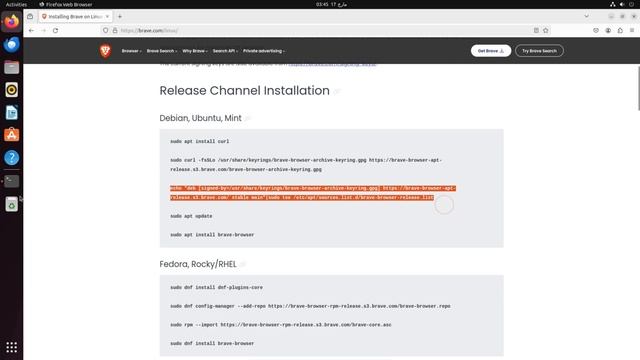The image size is (640, 360).
Task: Reload the page with the refresh icon
Action: tap(56, 31)
